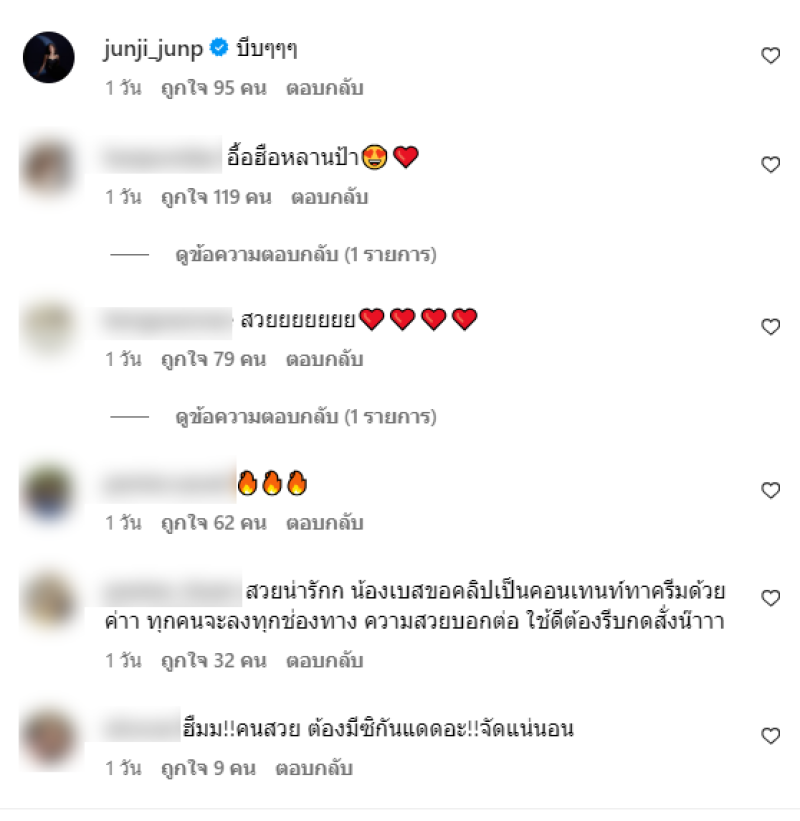Viewport: 800px width, 821px height.
Task: Heart the long 'สวยน่ารักก' comment
Action: point(770,598)
